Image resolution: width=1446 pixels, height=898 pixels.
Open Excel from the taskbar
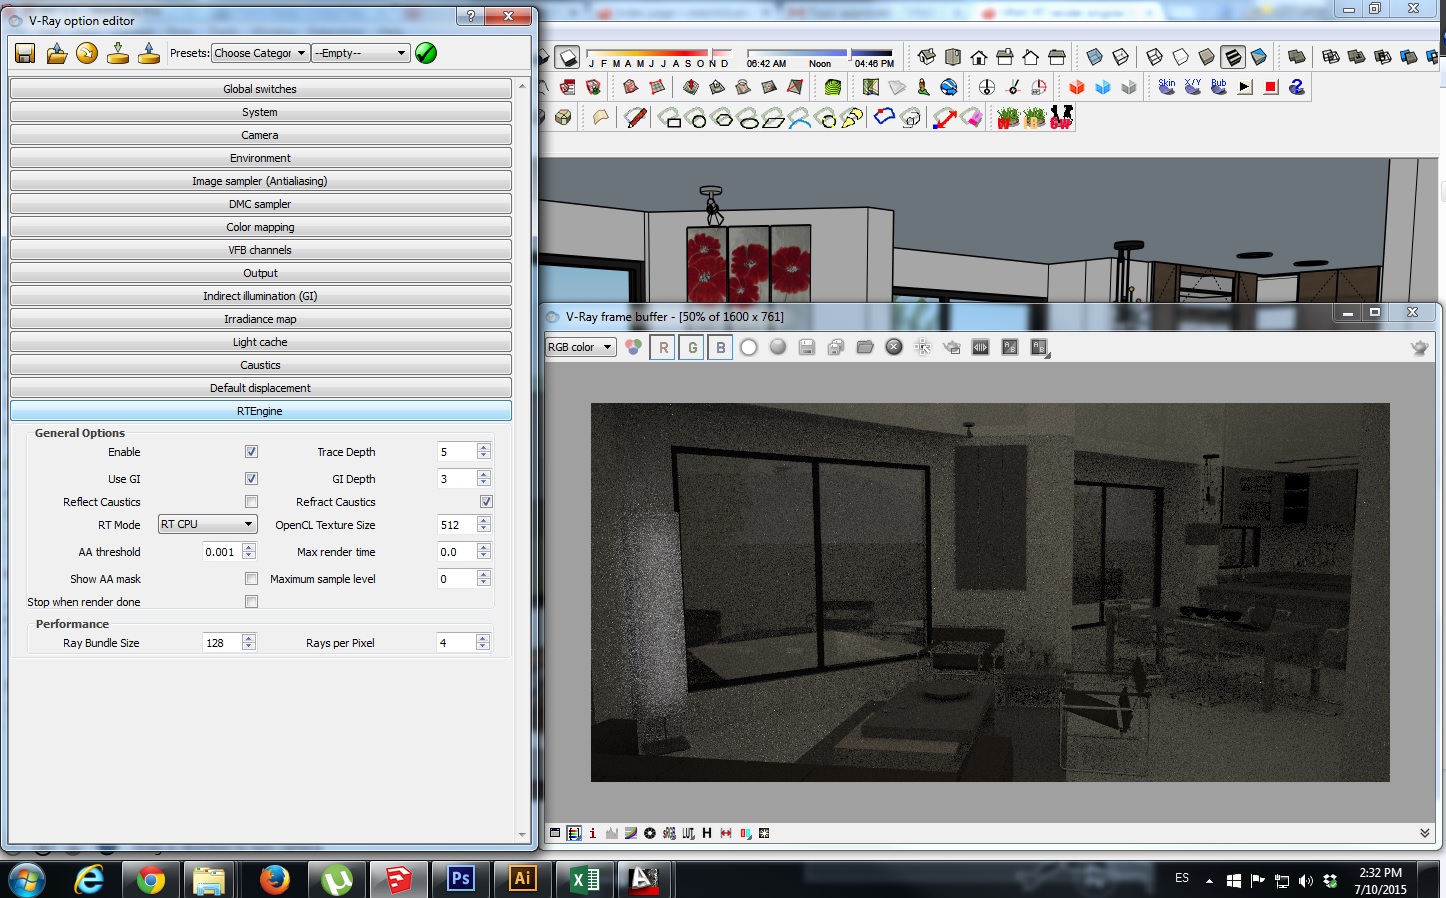pyautogui.click(x=585, y=879)
